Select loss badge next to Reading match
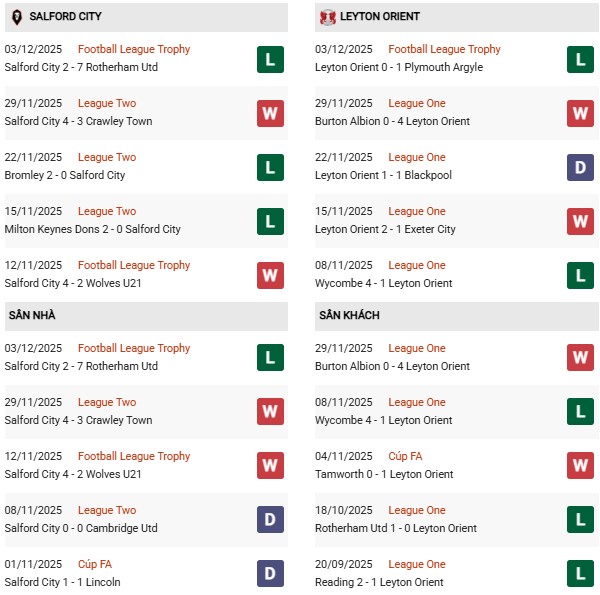The image size is (600, 595). 580,574
